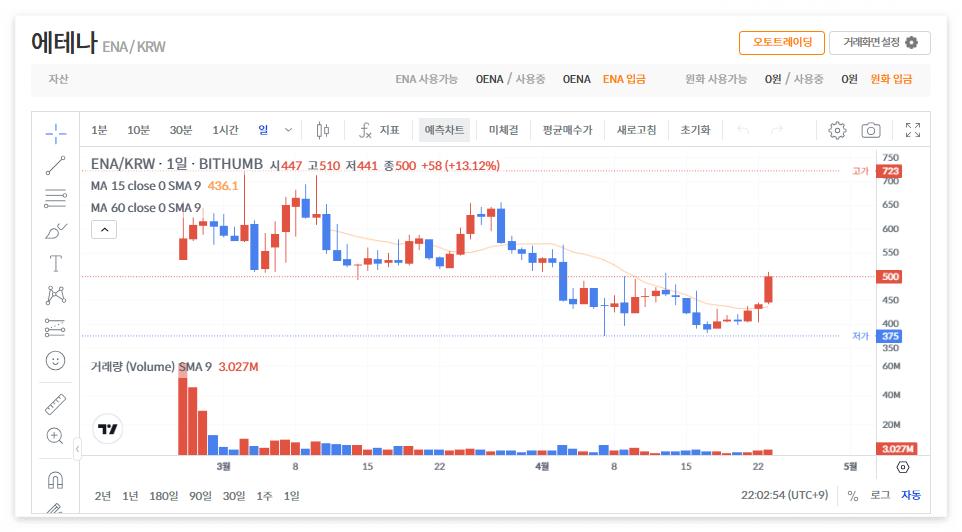Set range to 180일

tap(163, 496)
